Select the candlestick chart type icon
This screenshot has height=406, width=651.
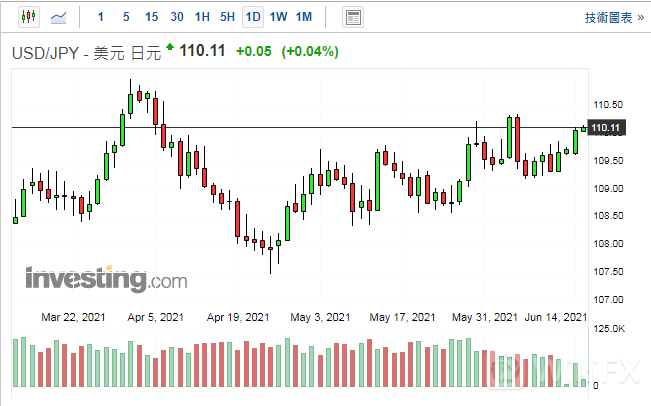click(27, 17)
